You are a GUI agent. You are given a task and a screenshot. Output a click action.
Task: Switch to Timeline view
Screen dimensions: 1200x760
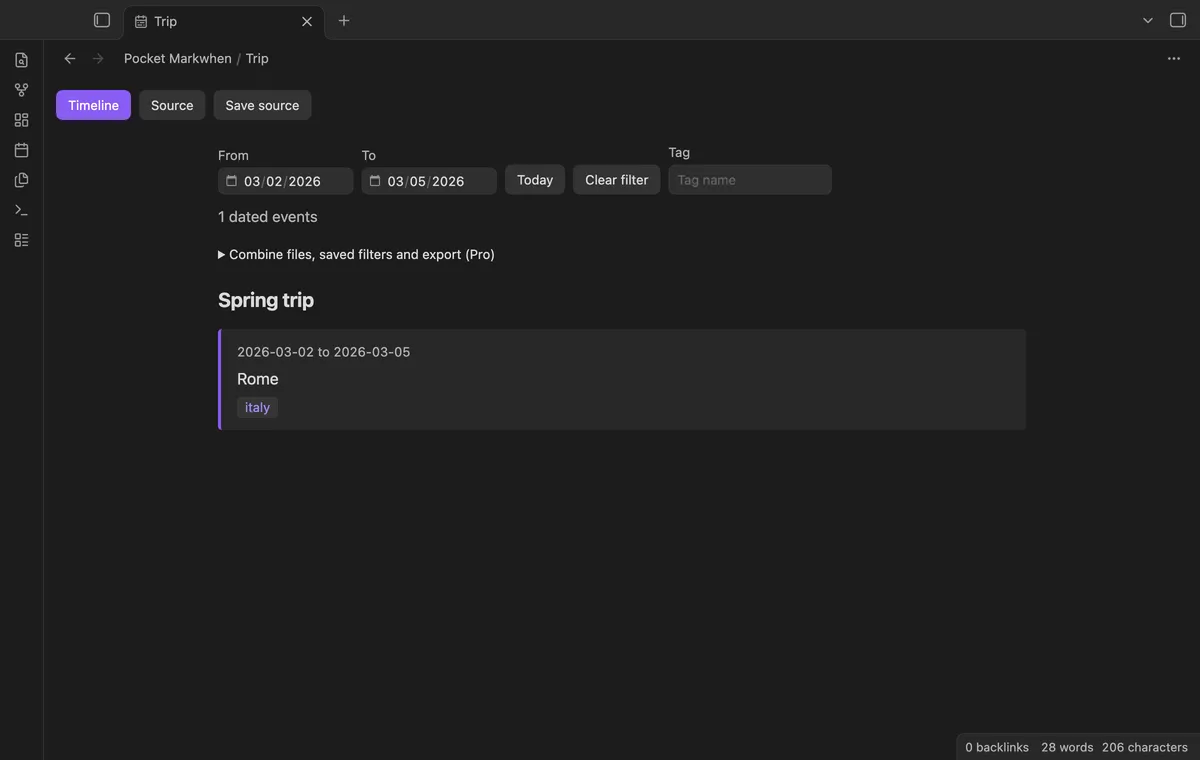(93, 105)
